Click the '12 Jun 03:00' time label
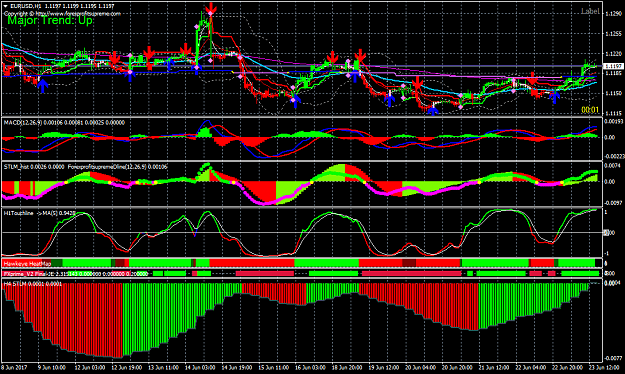This screenshot has height=374, width=625. (90, 367)
